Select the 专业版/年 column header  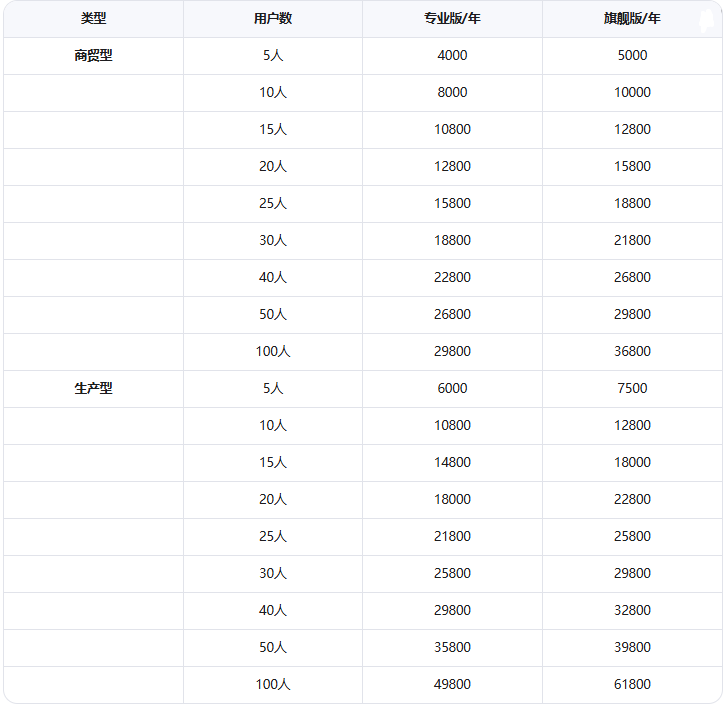pos(452,18)
